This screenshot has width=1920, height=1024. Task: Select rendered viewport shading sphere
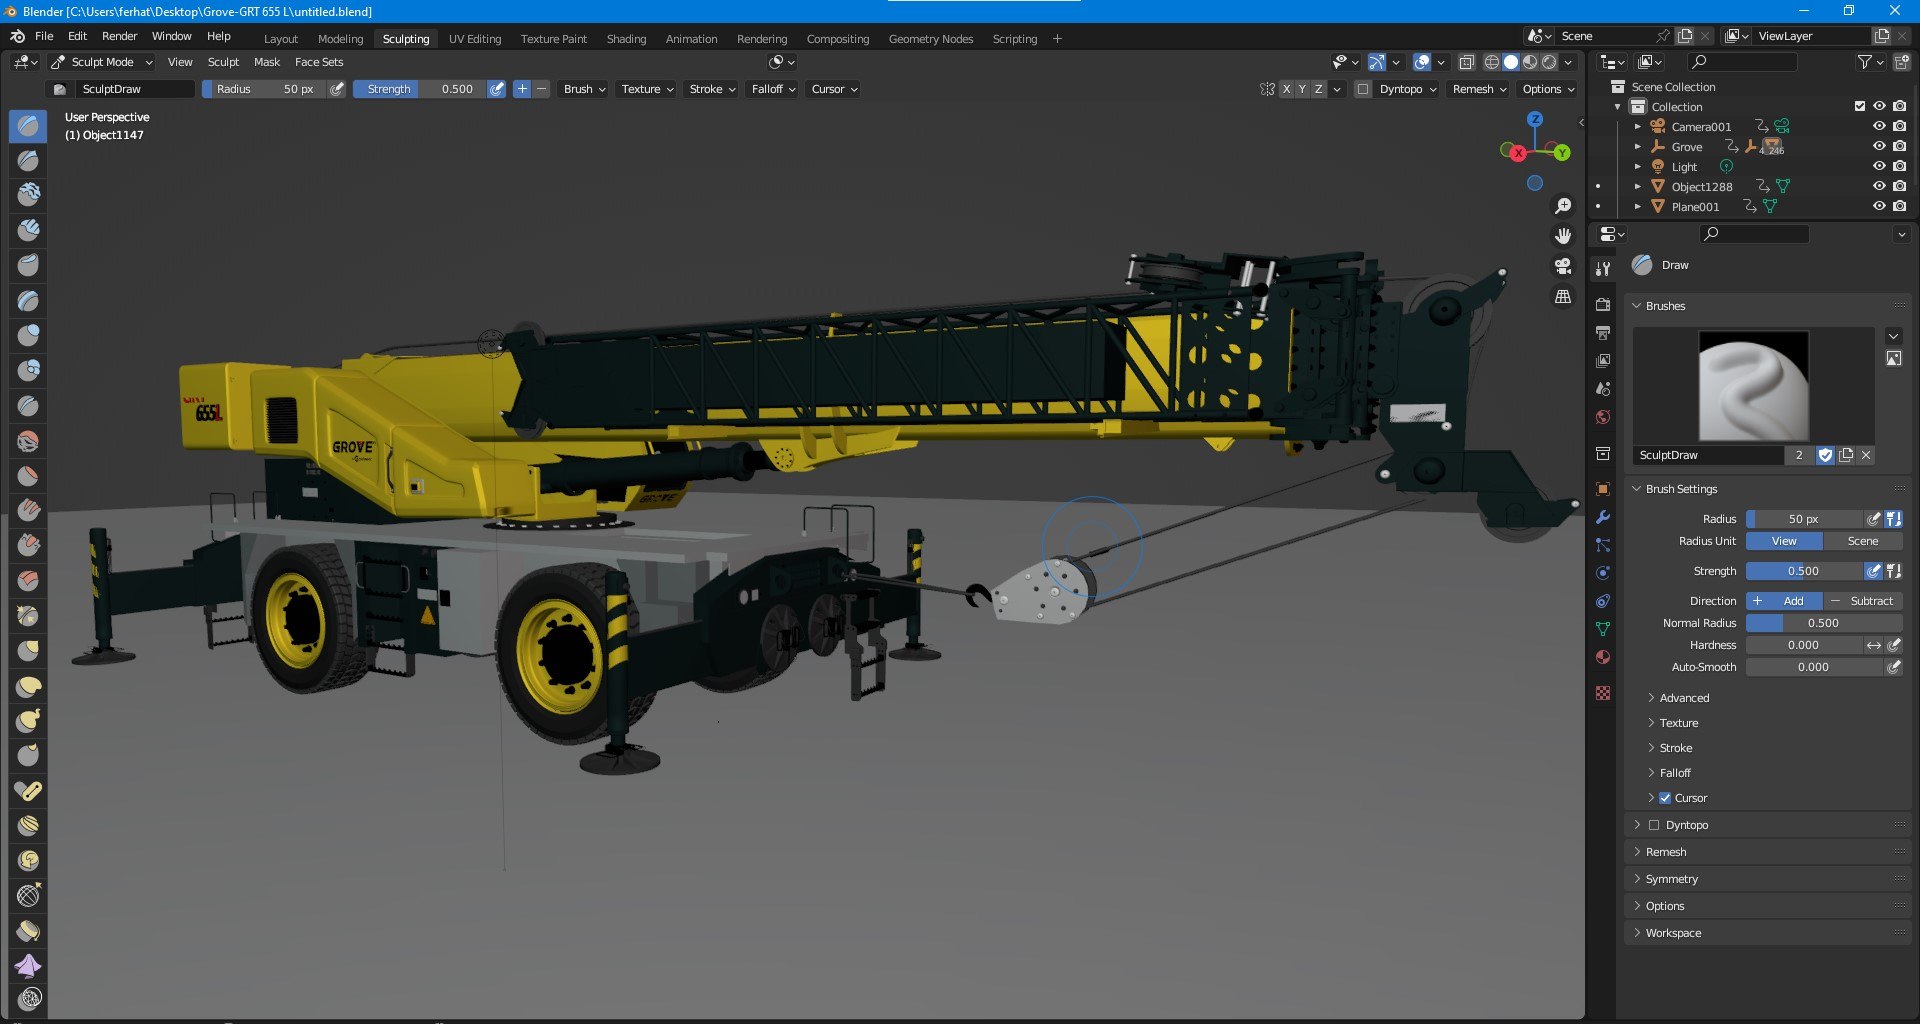[x=1549, y=62]
